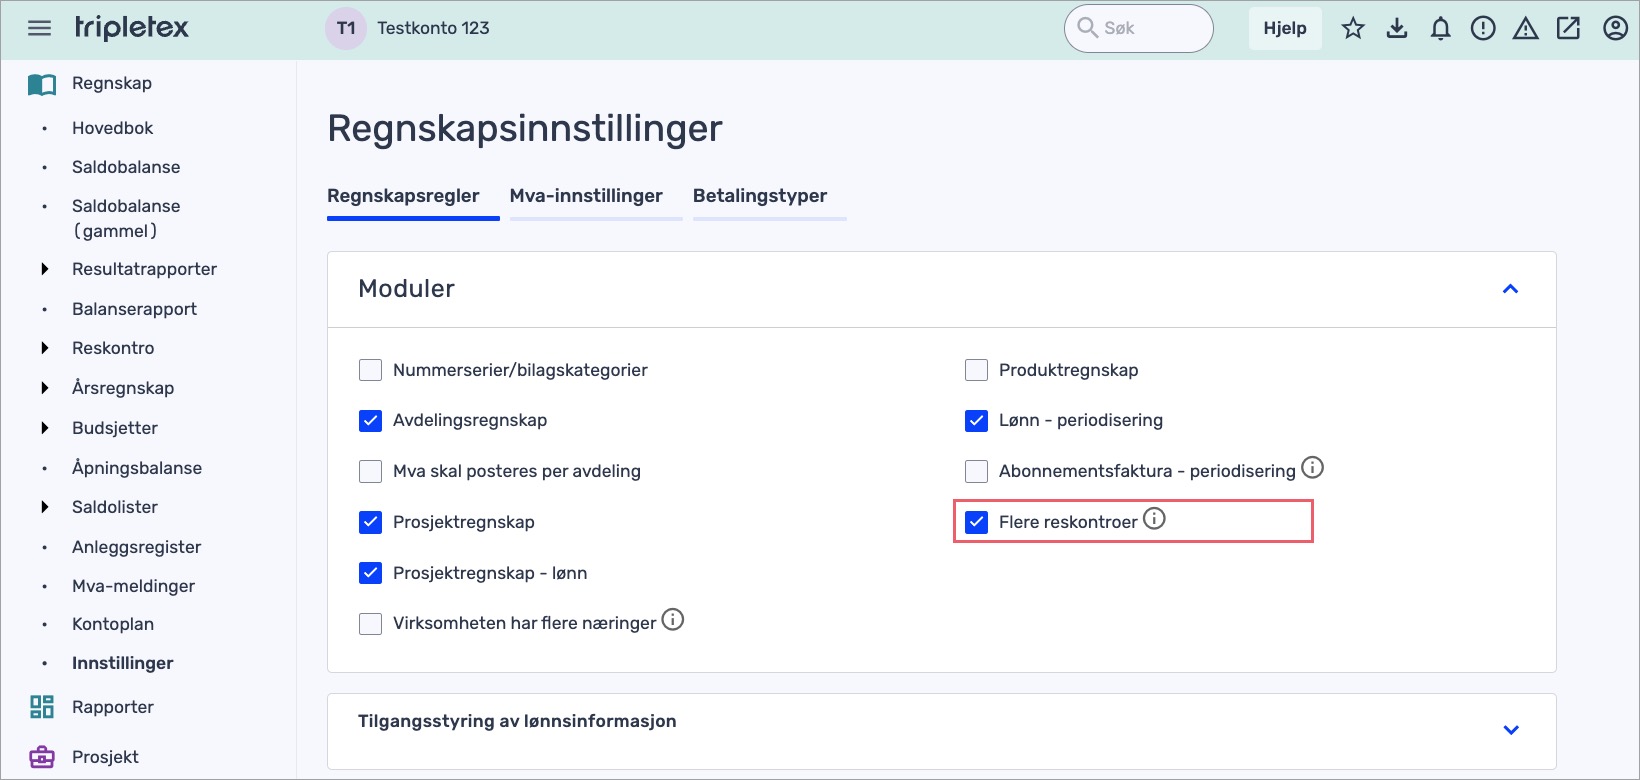Screen dimensions: 1640x780
Task: Switch to Regnskapsregler tab
Action: point(403,196)
